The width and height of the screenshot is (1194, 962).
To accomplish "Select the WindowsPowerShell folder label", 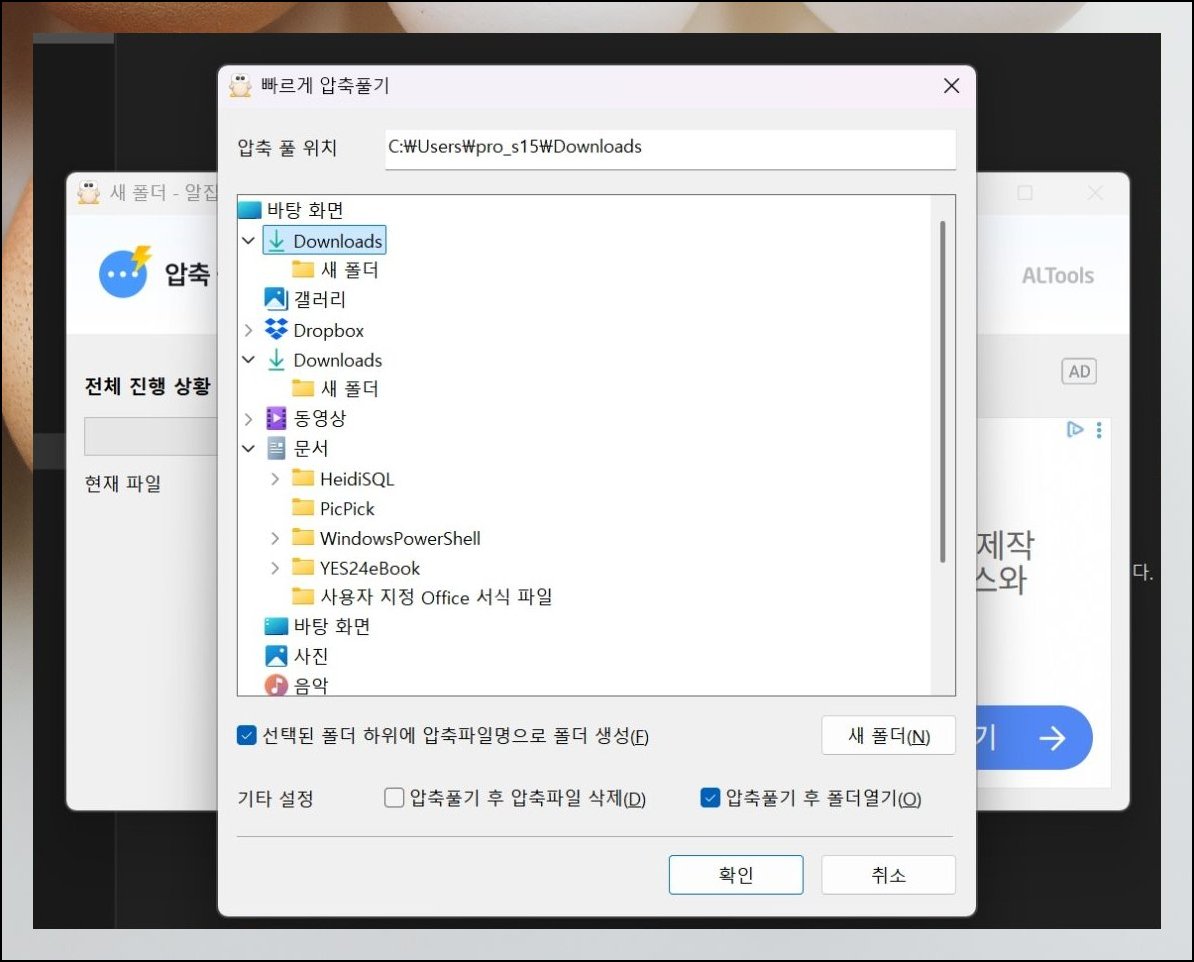I will point(401,539).
